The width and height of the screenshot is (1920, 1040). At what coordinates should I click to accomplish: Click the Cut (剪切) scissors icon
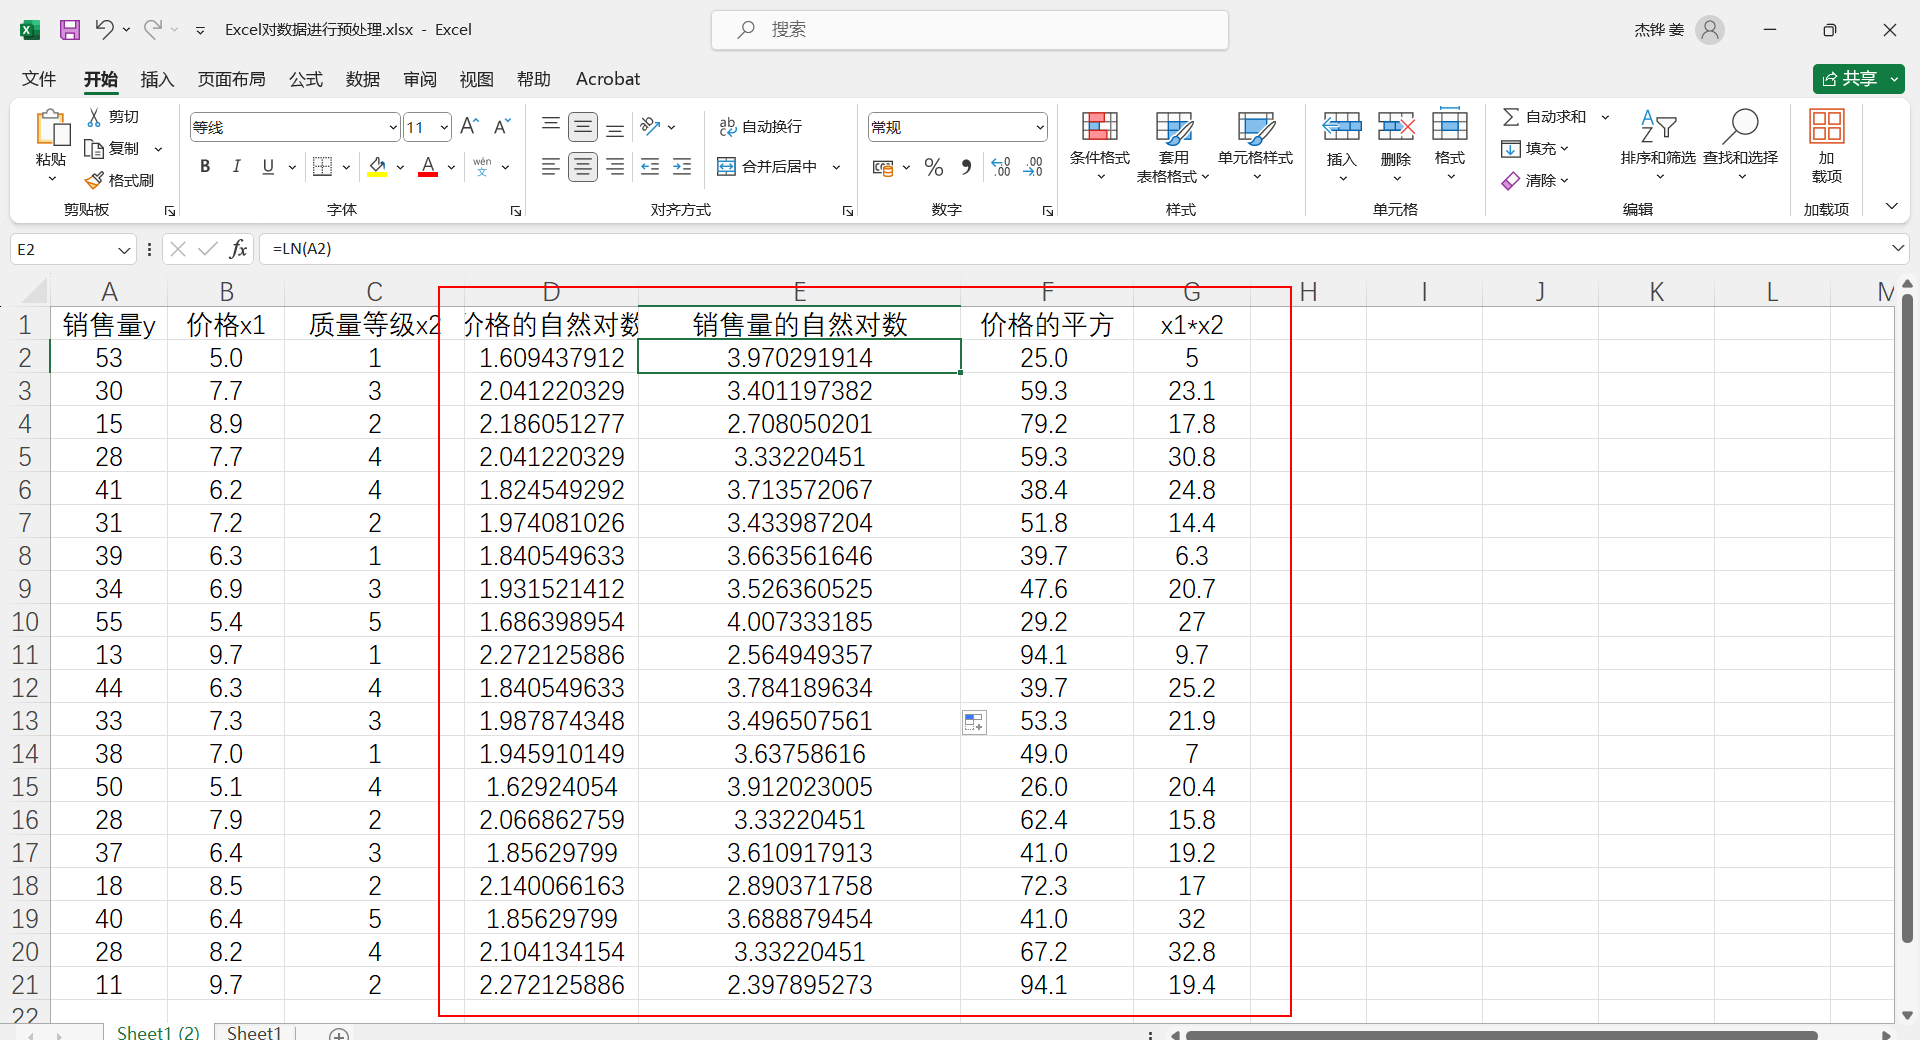point(94,117)
